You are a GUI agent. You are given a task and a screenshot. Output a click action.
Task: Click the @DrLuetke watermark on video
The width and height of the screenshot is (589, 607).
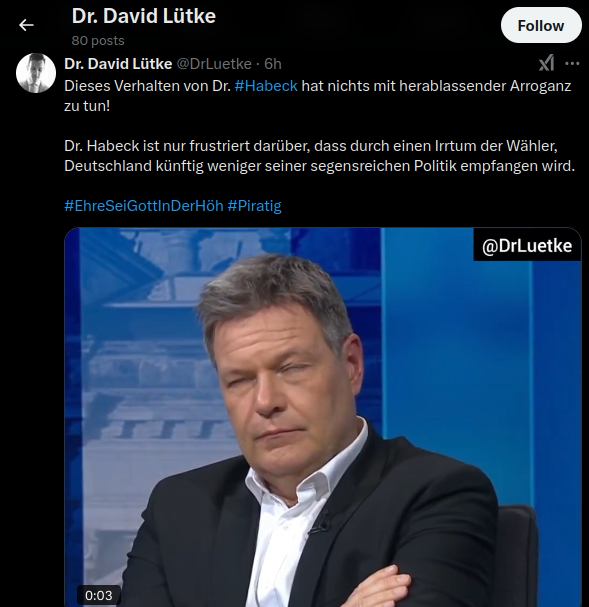click(x=527, y=245)
